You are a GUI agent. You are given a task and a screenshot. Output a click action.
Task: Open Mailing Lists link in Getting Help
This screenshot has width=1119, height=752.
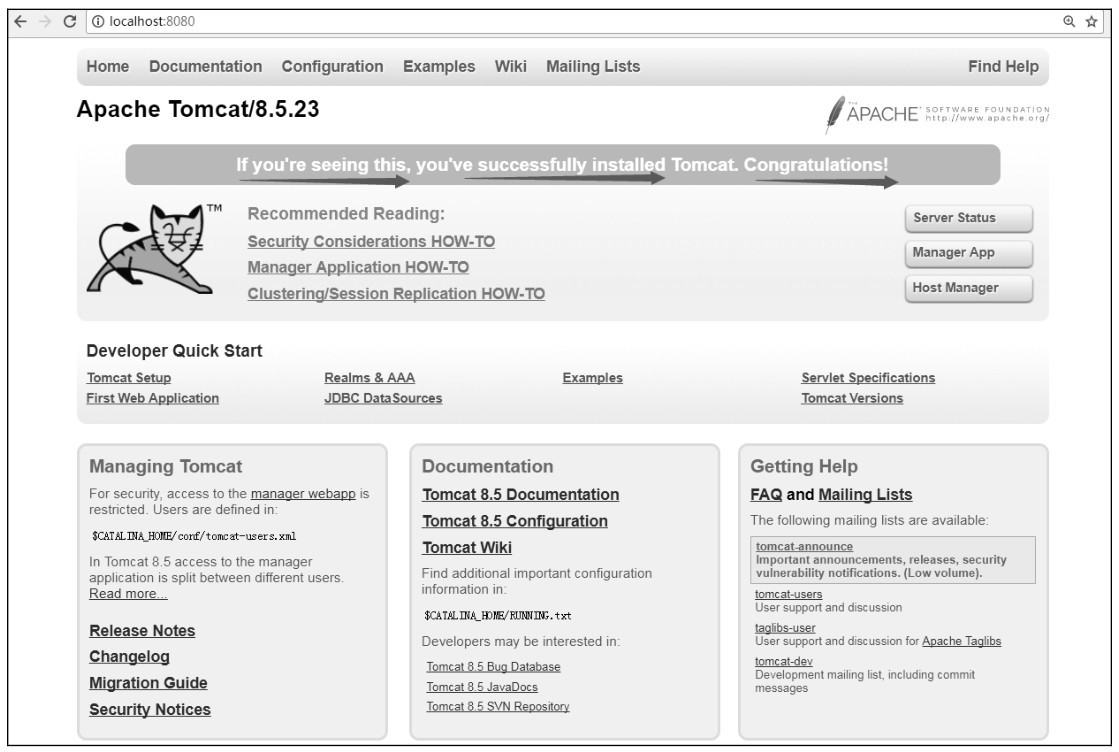pyautogui.click(x=865, y=495)
